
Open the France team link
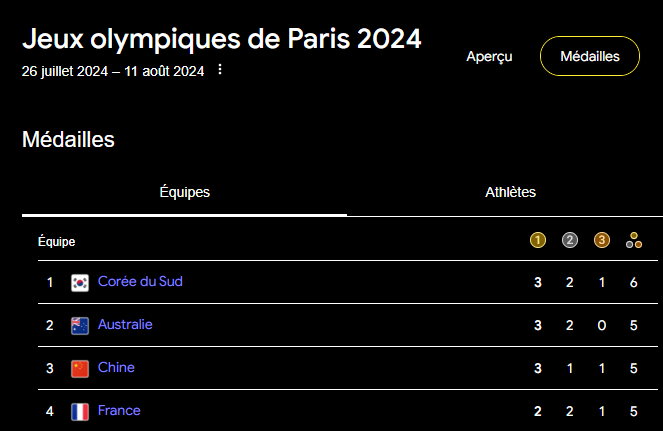[x=119, y=411]
